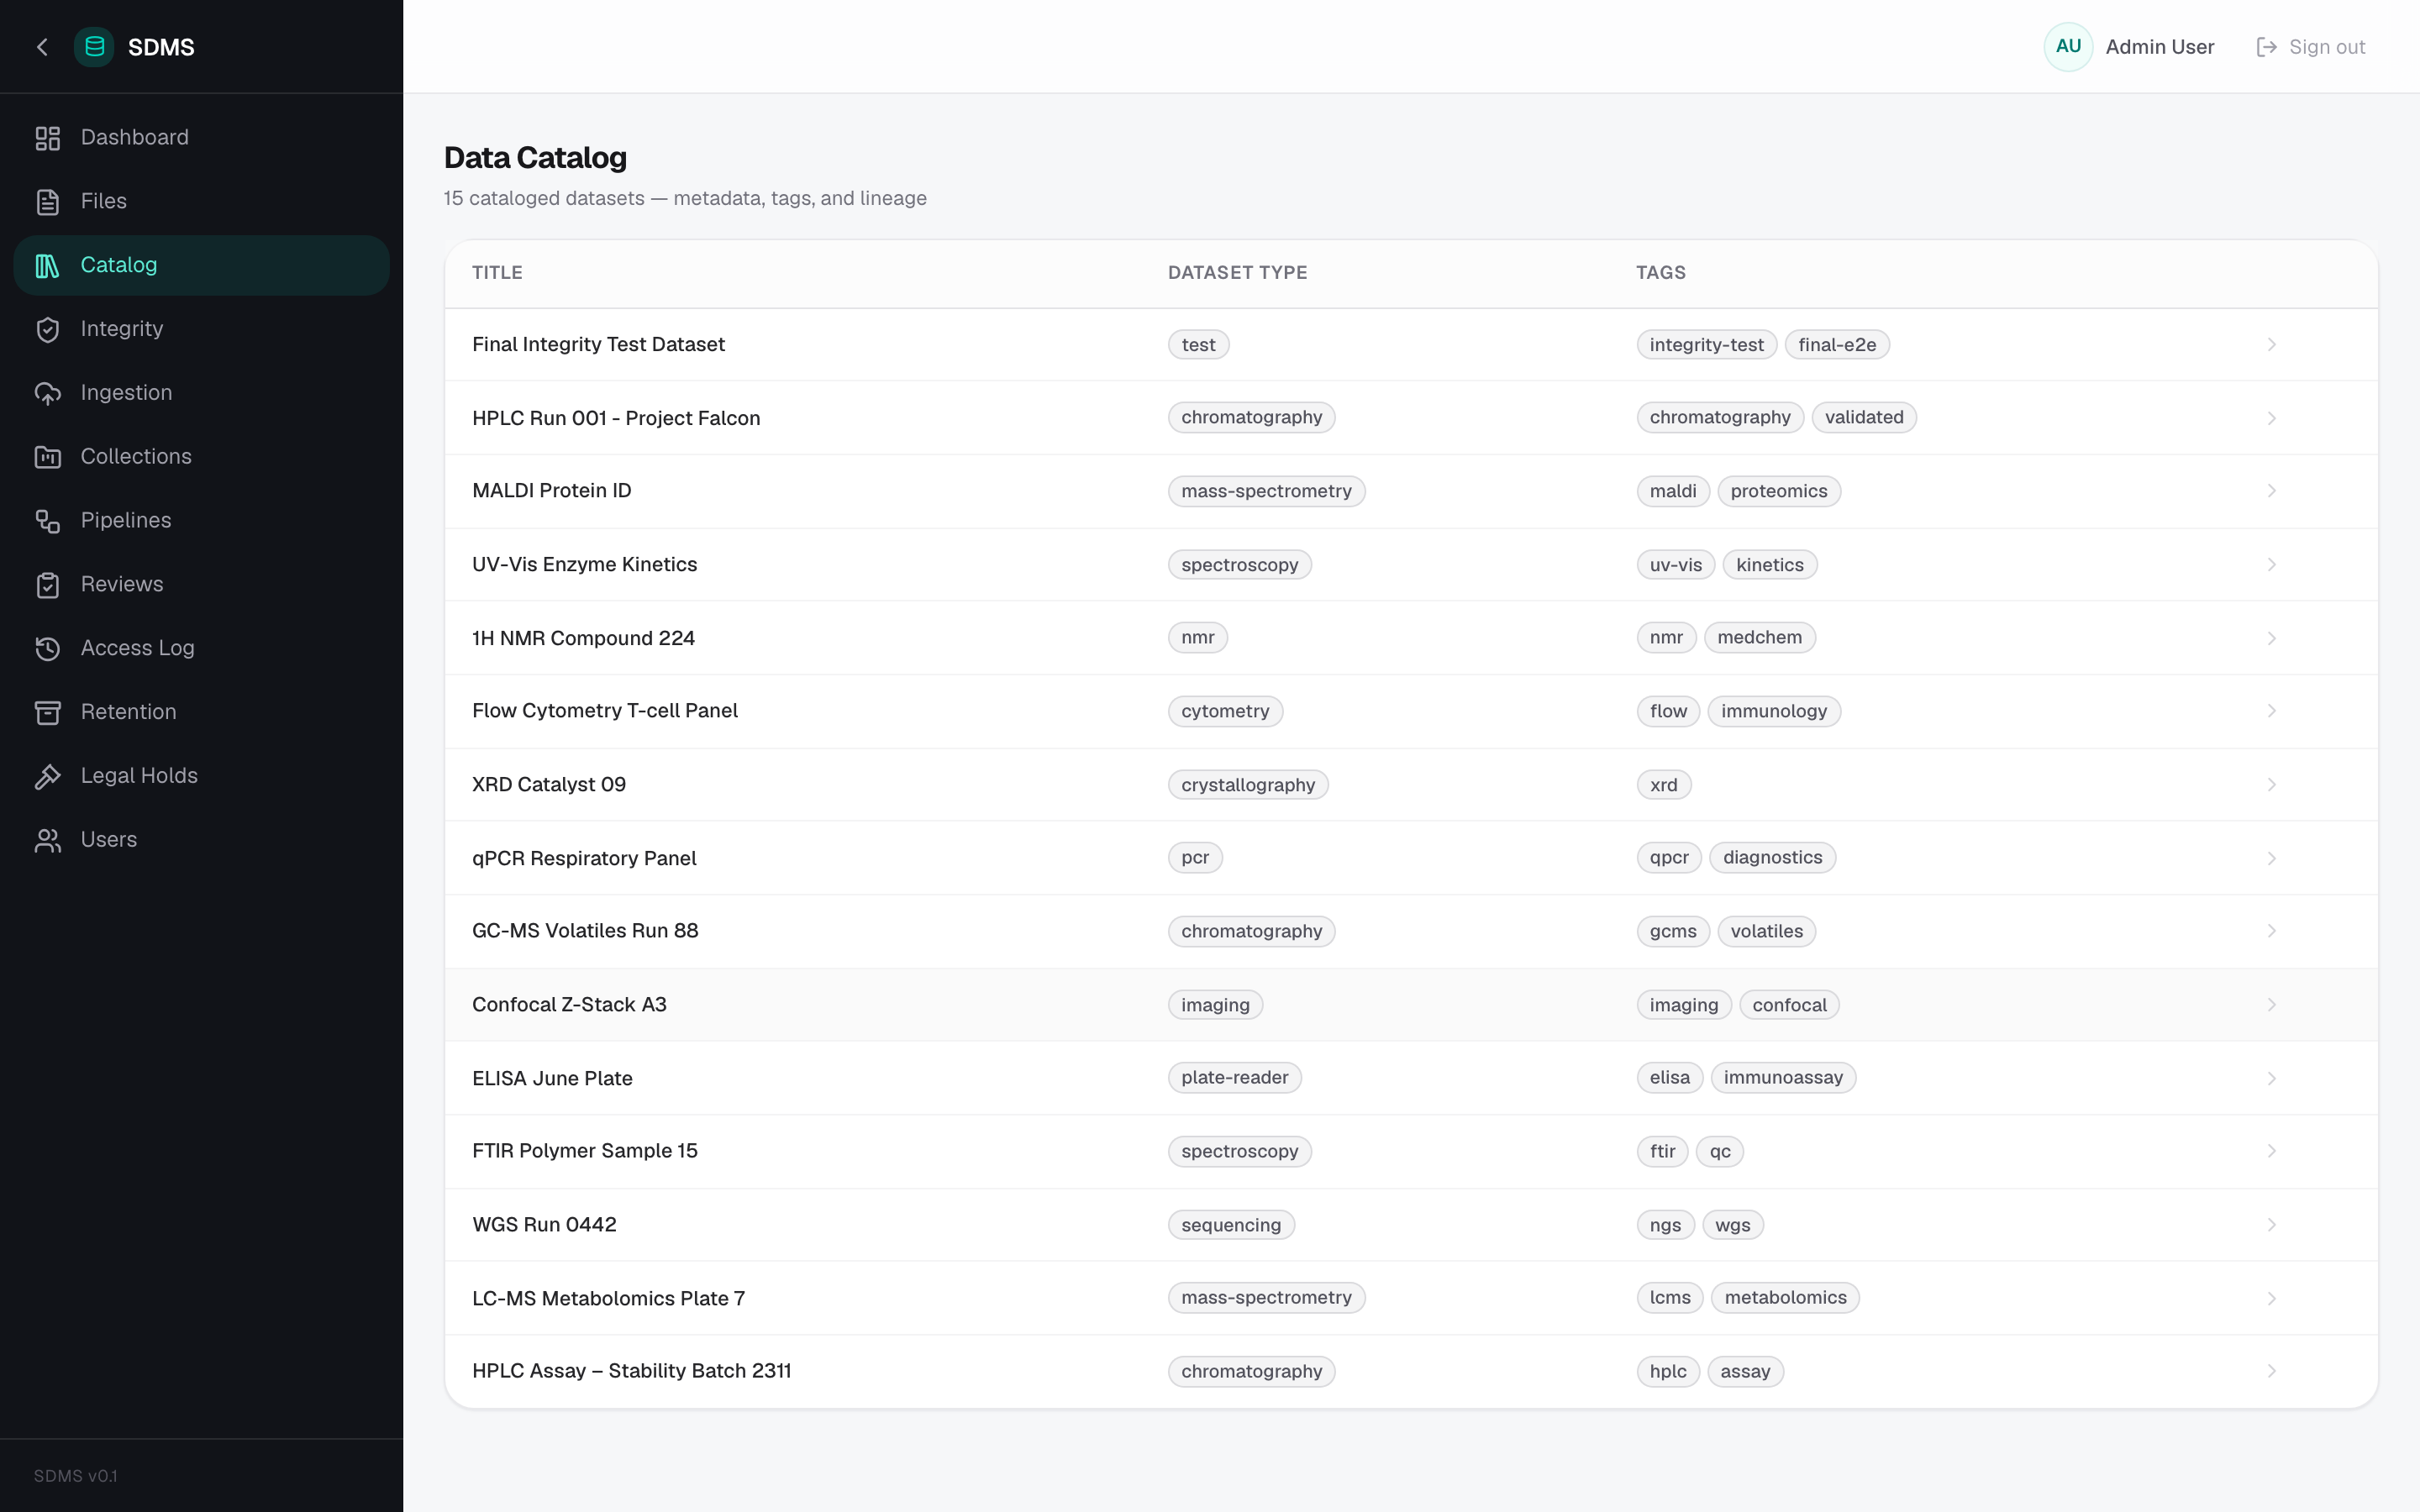
Task: Open Confocal Z-Stack A3 row chevron
Action: tap(2271, 1005)
